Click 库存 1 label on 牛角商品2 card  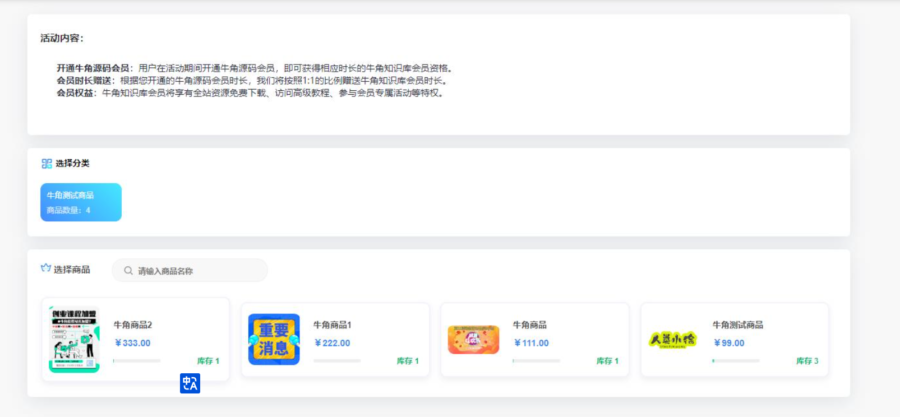point(208,361)
